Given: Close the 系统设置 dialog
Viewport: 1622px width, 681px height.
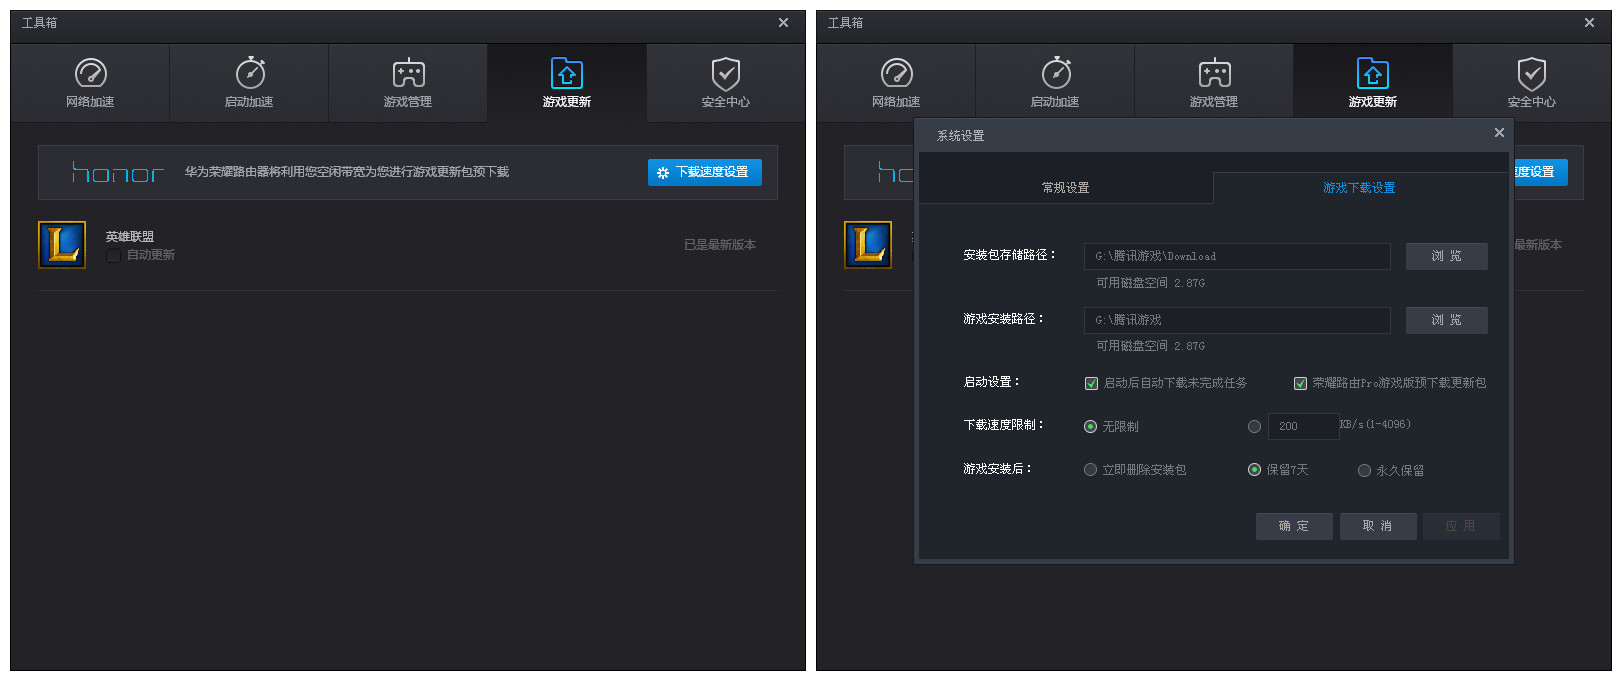Looking at the screenshot, I should point(1499,133).
